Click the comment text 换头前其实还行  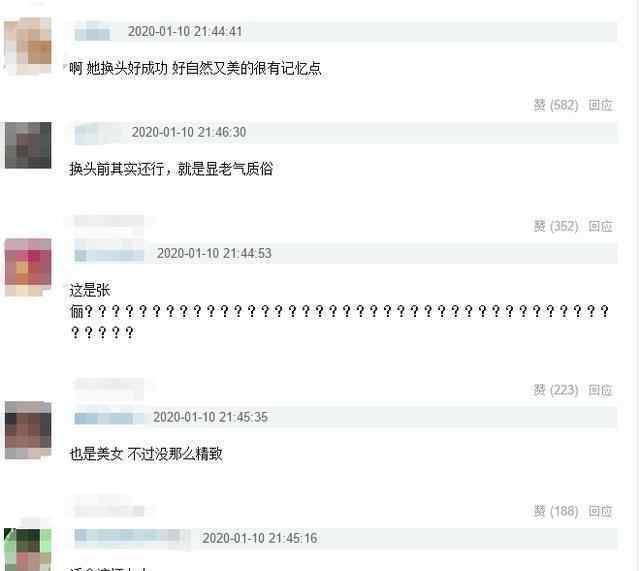(116, 169)
